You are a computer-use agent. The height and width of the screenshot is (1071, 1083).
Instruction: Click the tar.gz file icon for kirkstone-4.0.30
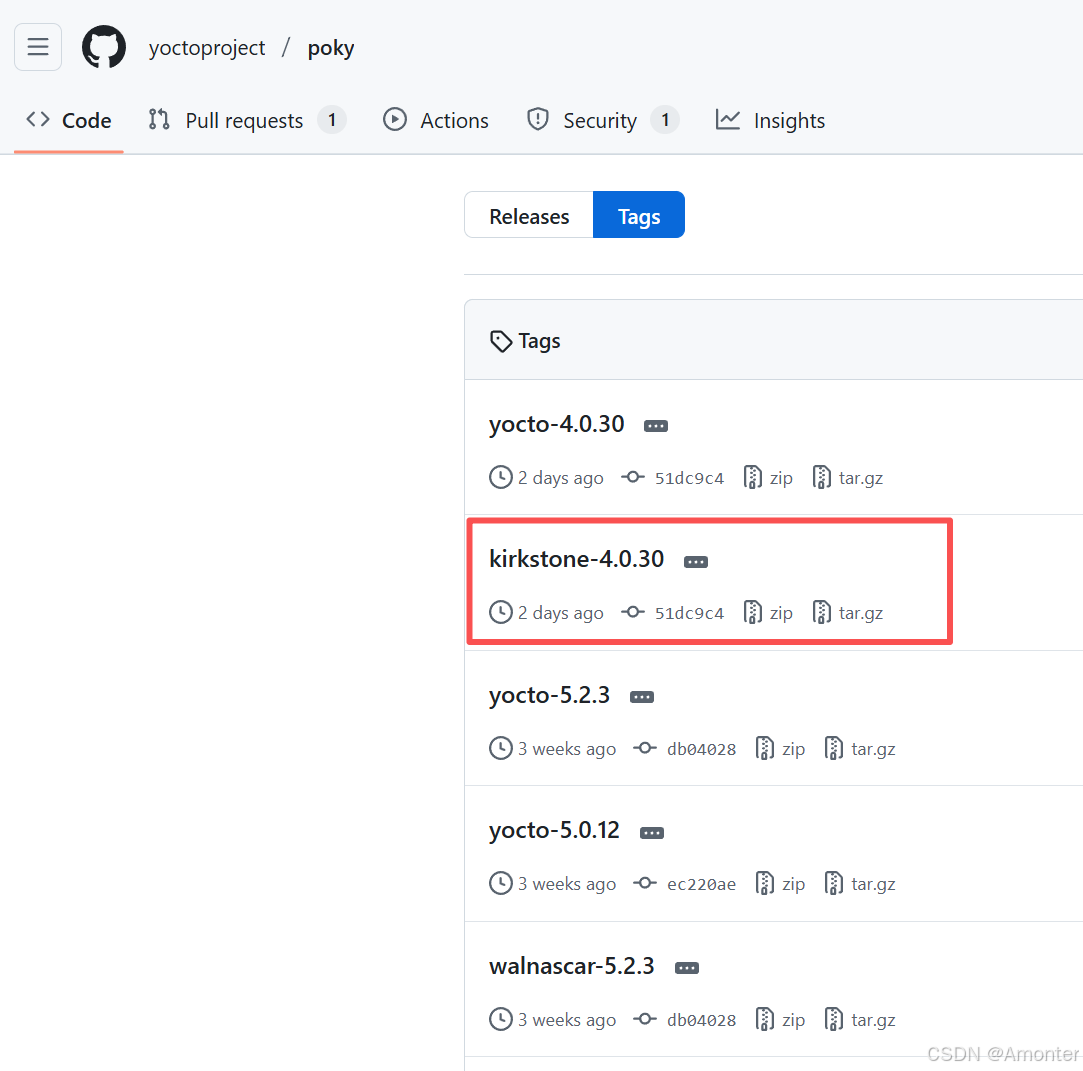pyautogui.click(x=821, y=612)
